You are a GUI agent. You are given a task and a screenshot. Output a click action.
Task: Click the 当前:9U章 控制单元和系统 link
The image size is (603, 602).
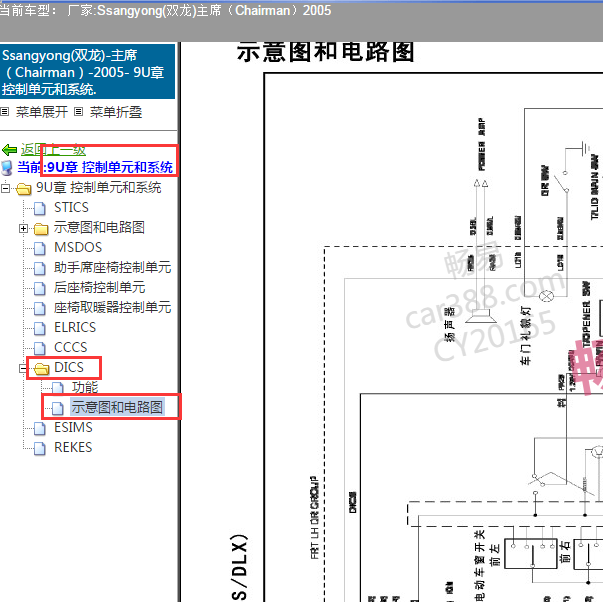coord(95,167)
